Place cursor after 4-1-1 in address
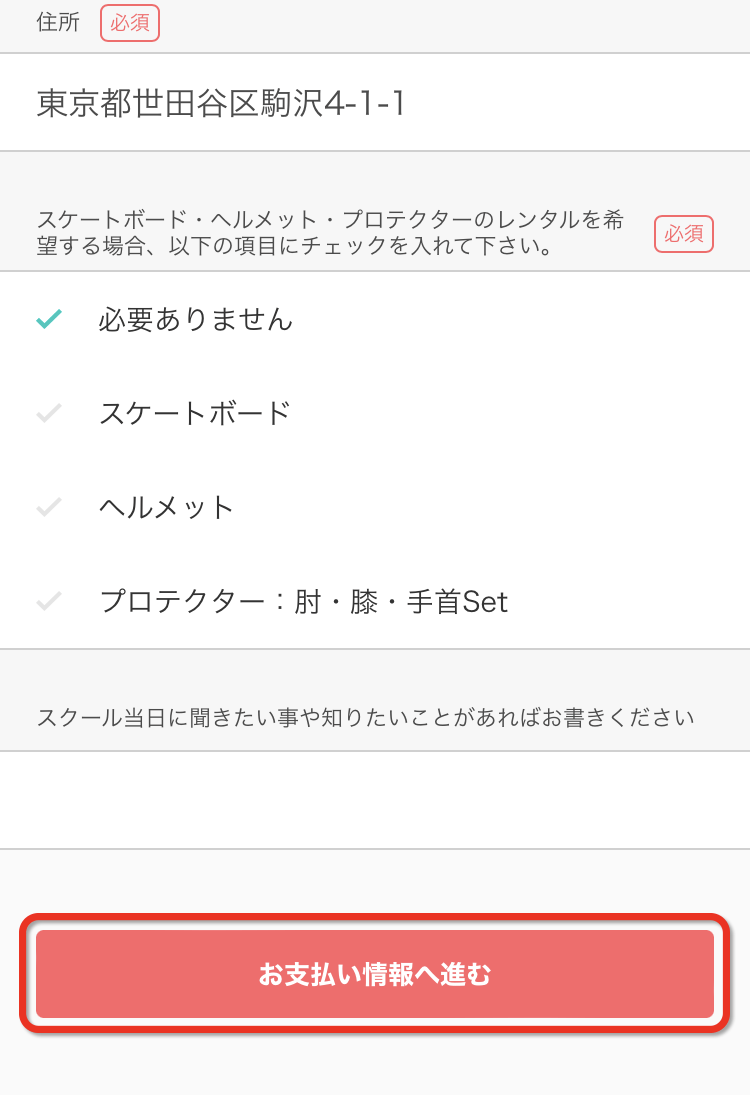The width and height of the screenshot is (750, 1095). pyautogui.click(x=407, y=103)
